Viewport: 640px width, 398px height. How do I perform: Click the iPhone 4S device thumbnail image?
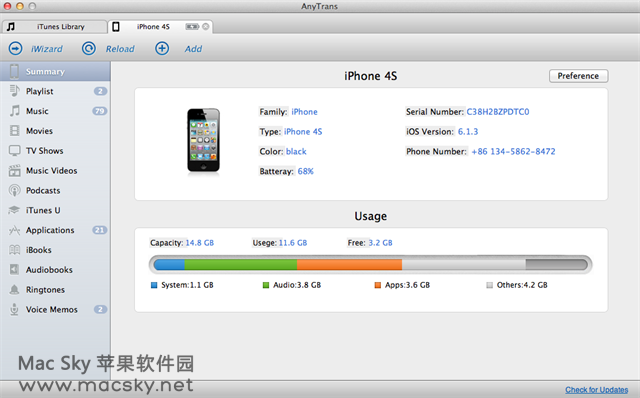tap(203, 140)
